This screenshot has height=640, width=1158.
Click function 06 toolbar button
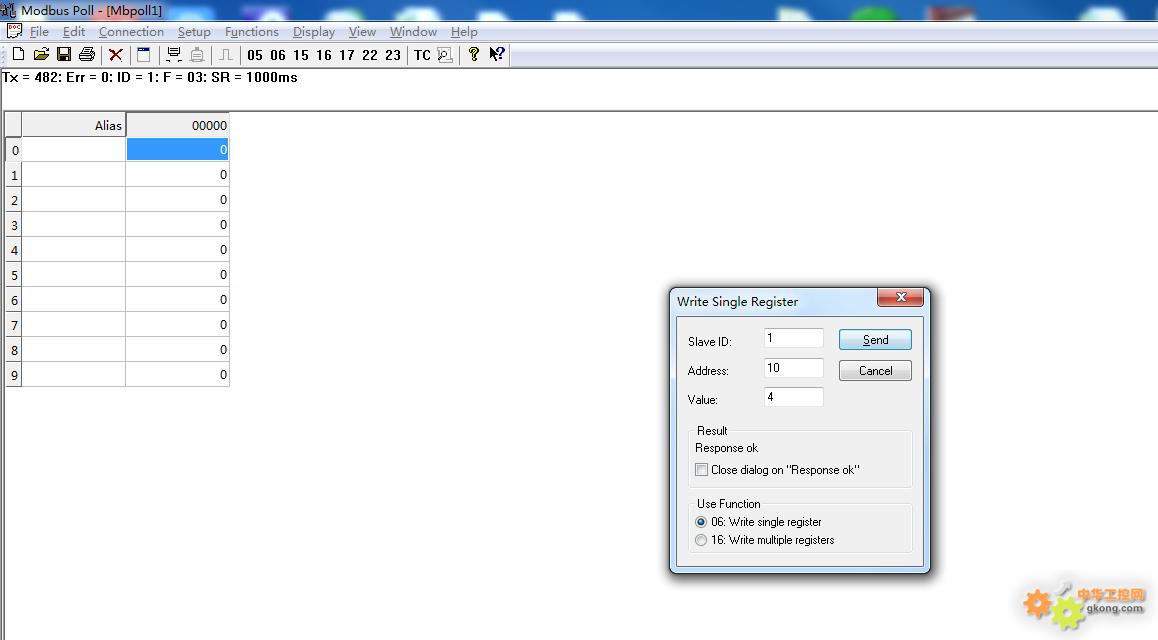tap(278, 55)
